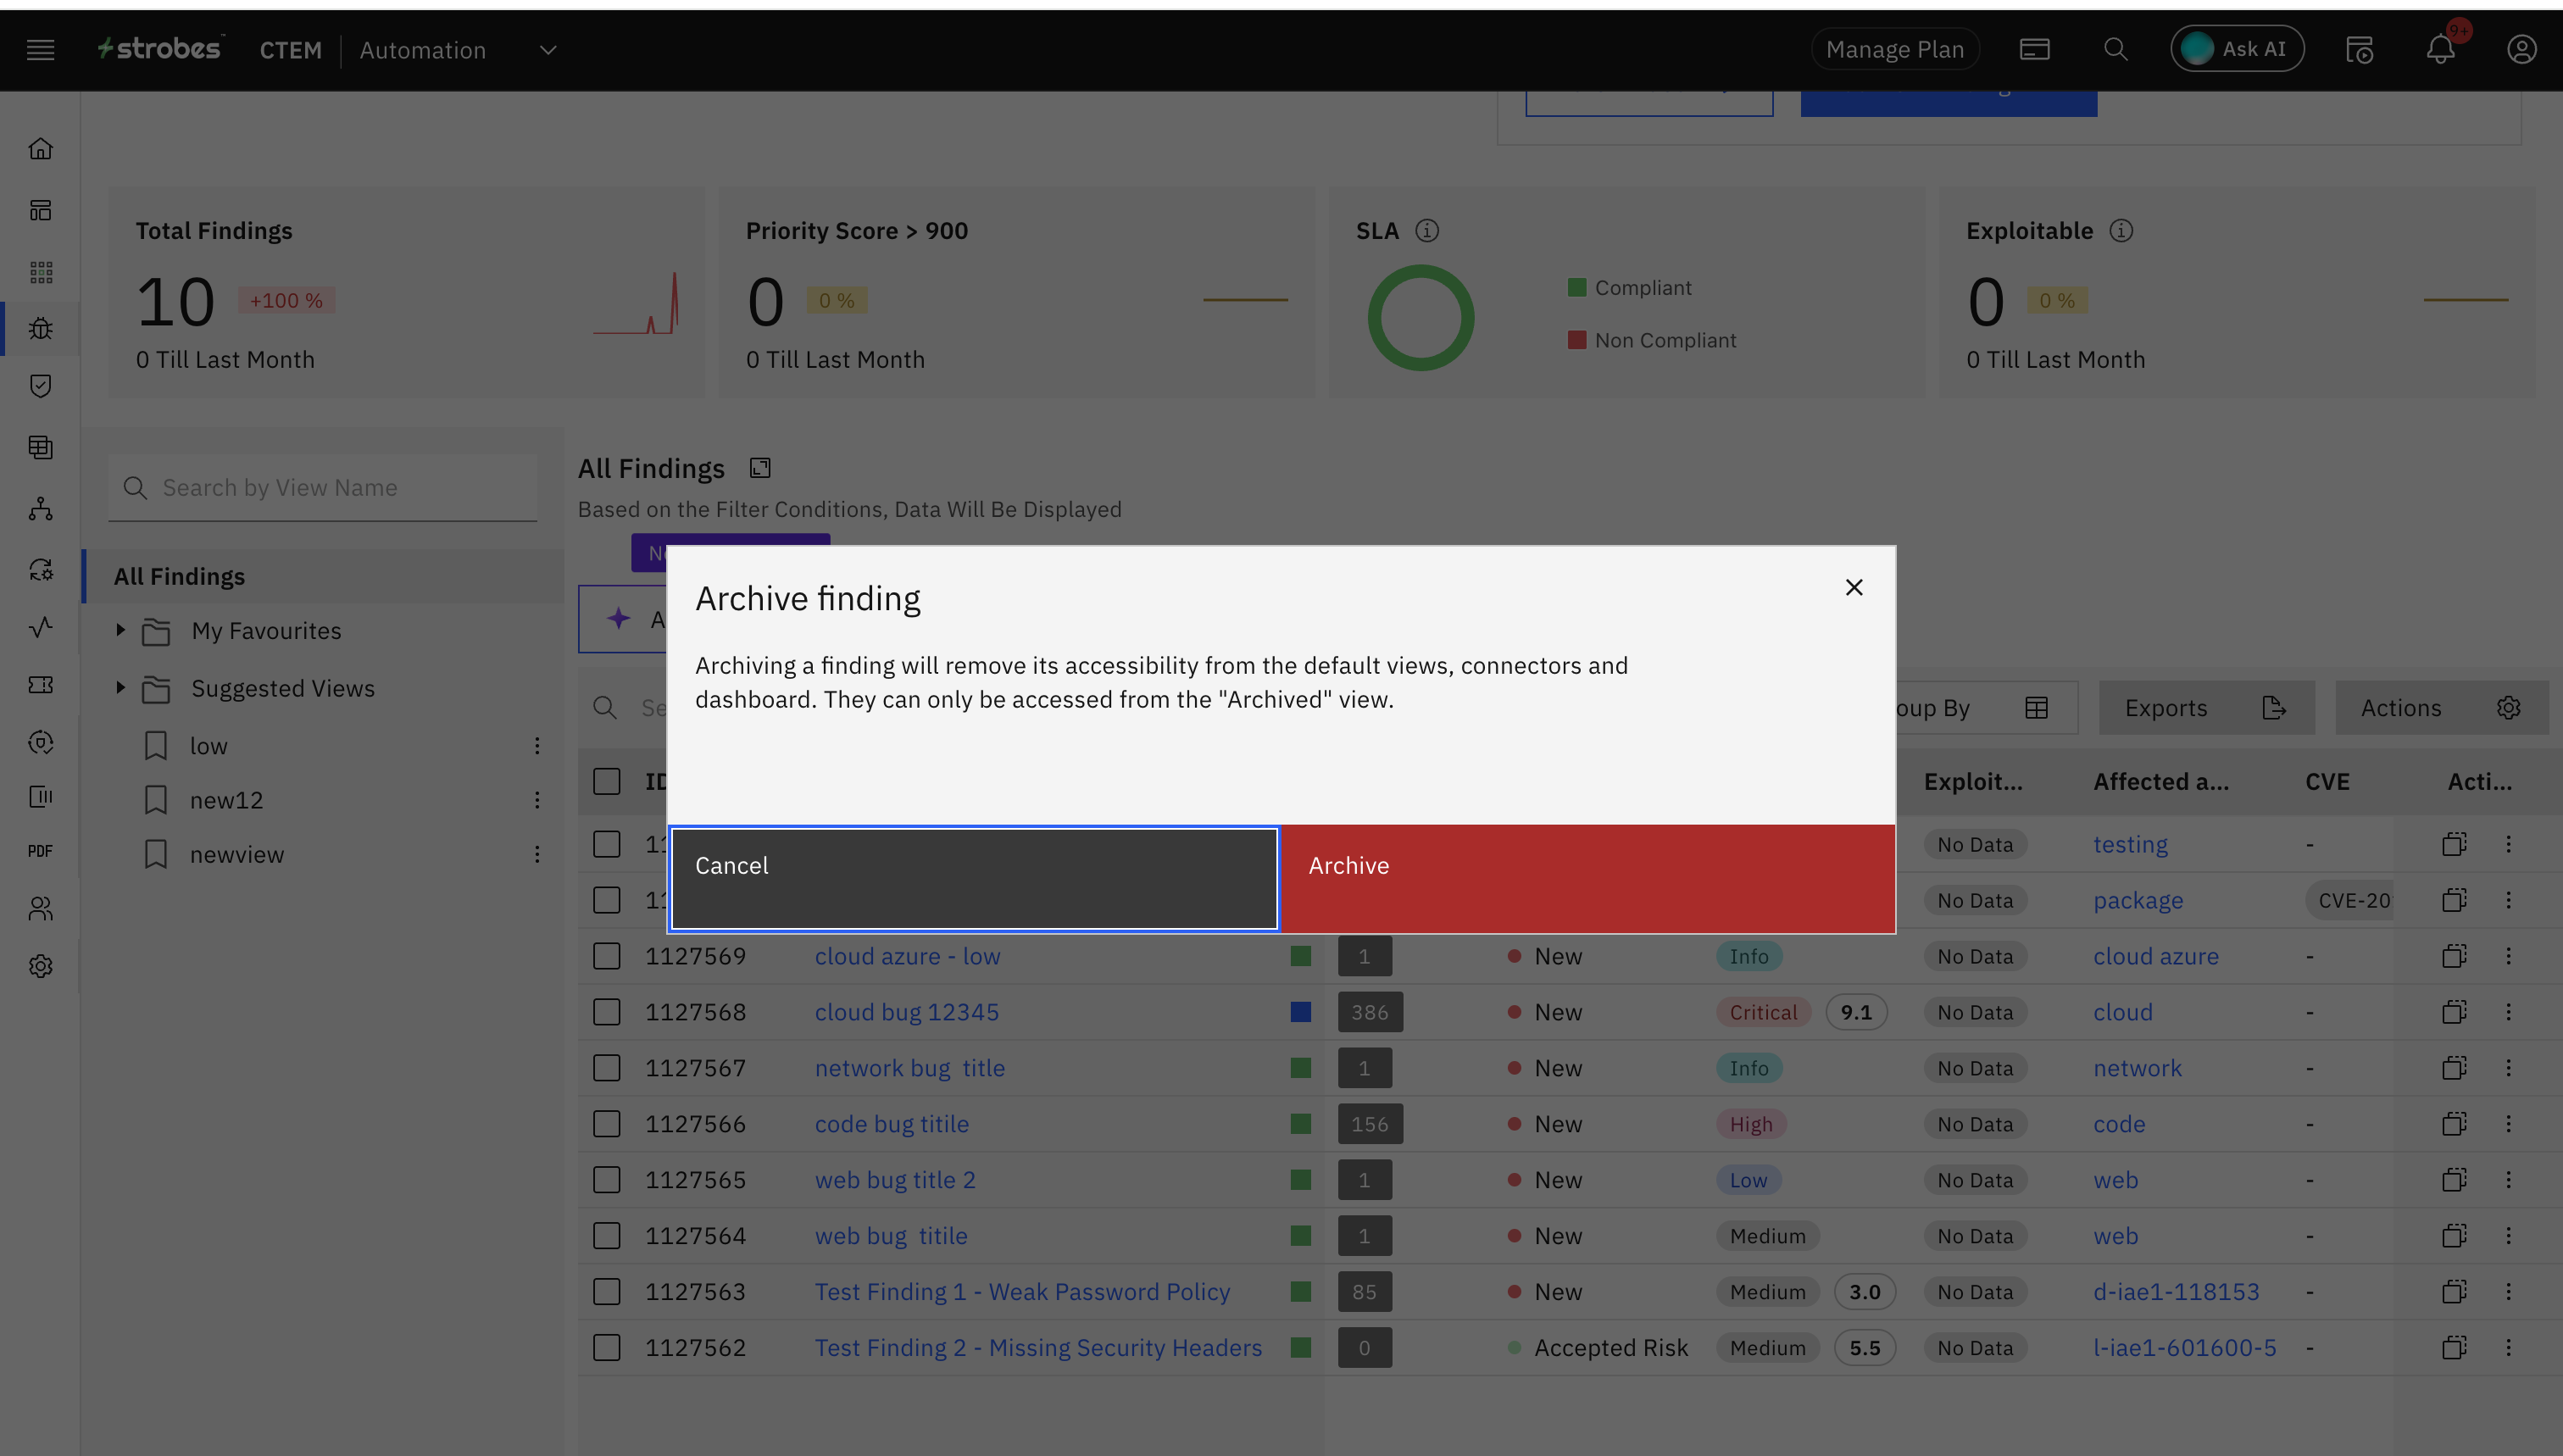Expand the Suggested Views folder
Screen dimensions: 2563x1456
point(121,688)
